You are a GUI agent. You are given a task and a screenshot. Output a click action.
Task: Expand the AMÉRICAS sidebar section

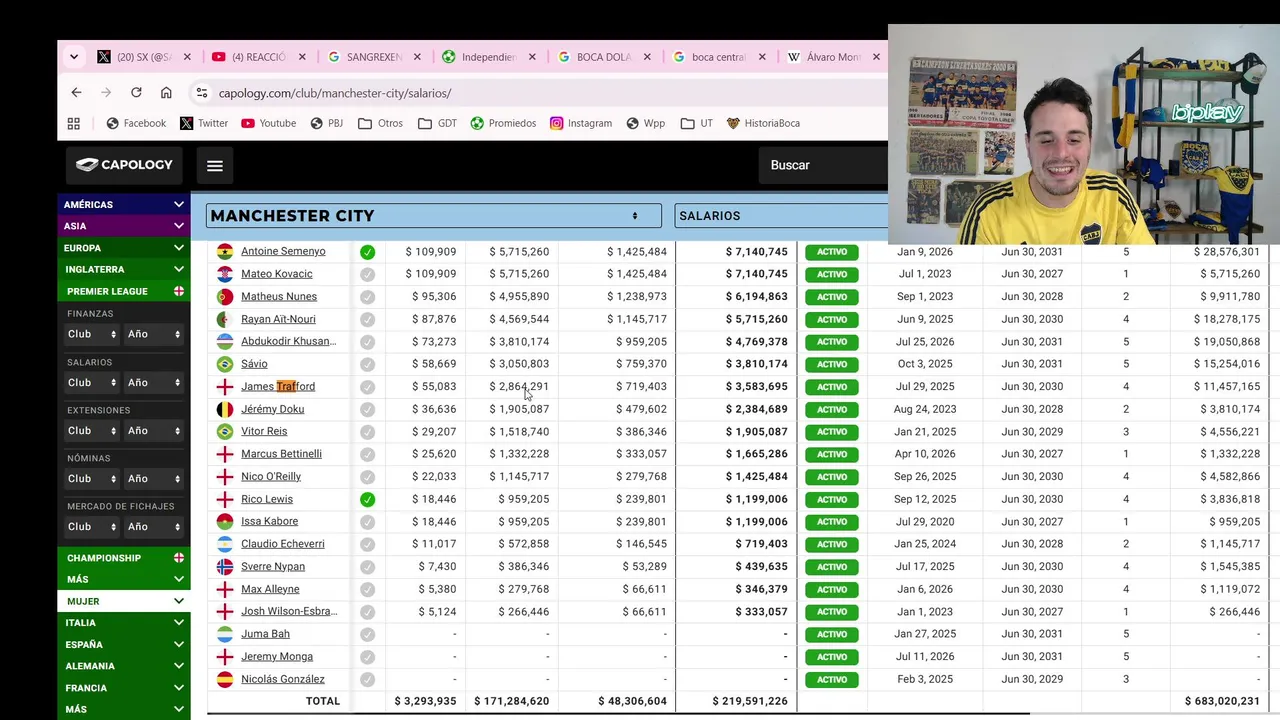pos(124,204)
